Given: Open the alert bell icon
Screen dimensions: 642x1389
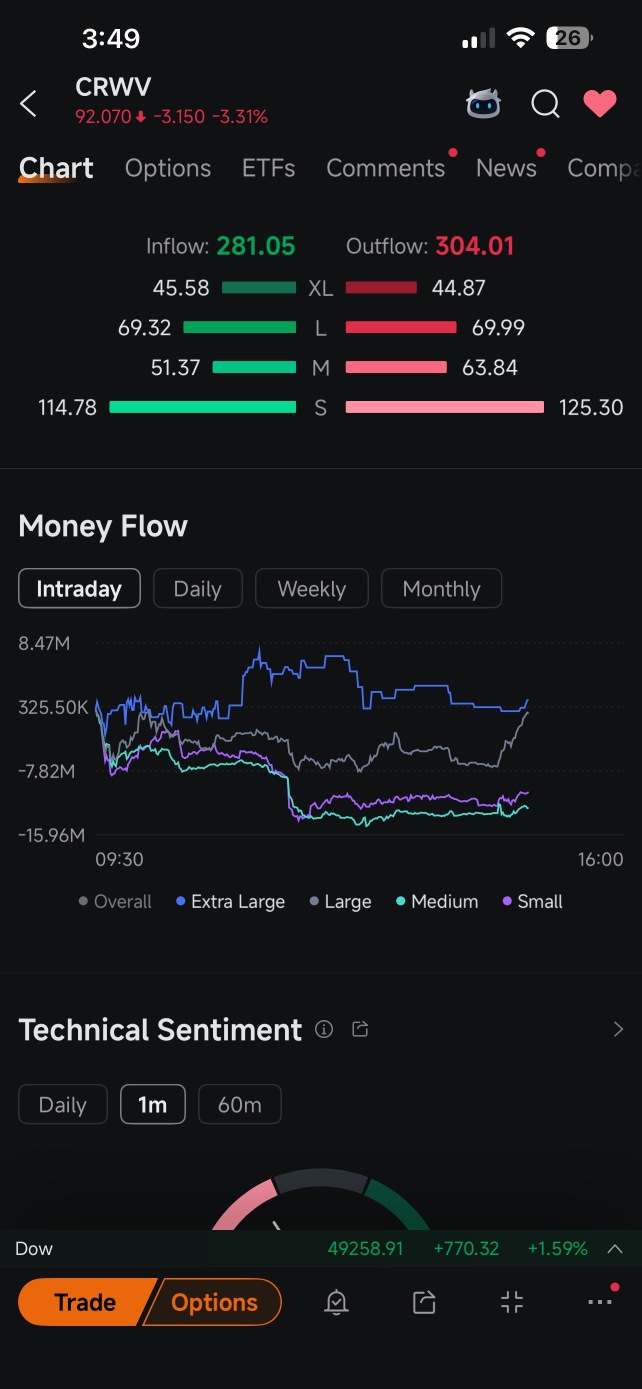Looking at the screenshot, I should [337, 1302].
